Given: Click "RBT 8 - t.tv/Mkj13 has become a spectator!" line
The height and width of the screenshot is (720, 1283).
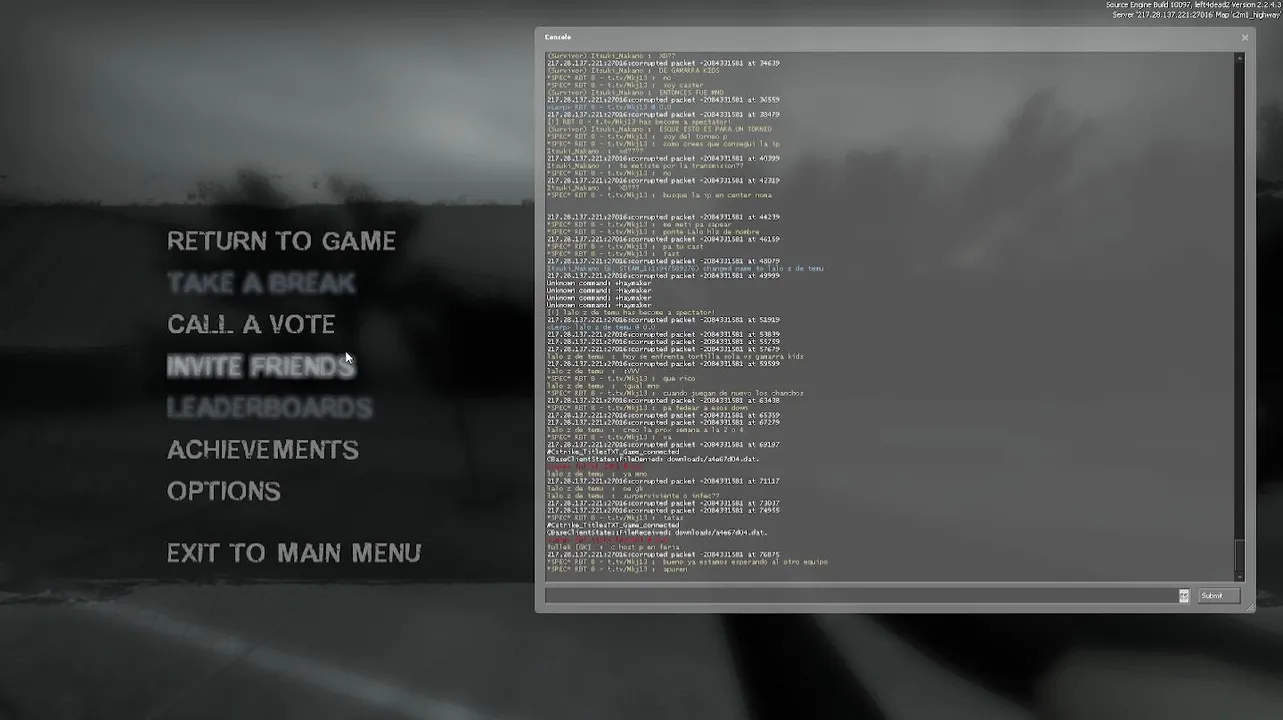Looking at the screenshot, I should [x=639, y=122].
